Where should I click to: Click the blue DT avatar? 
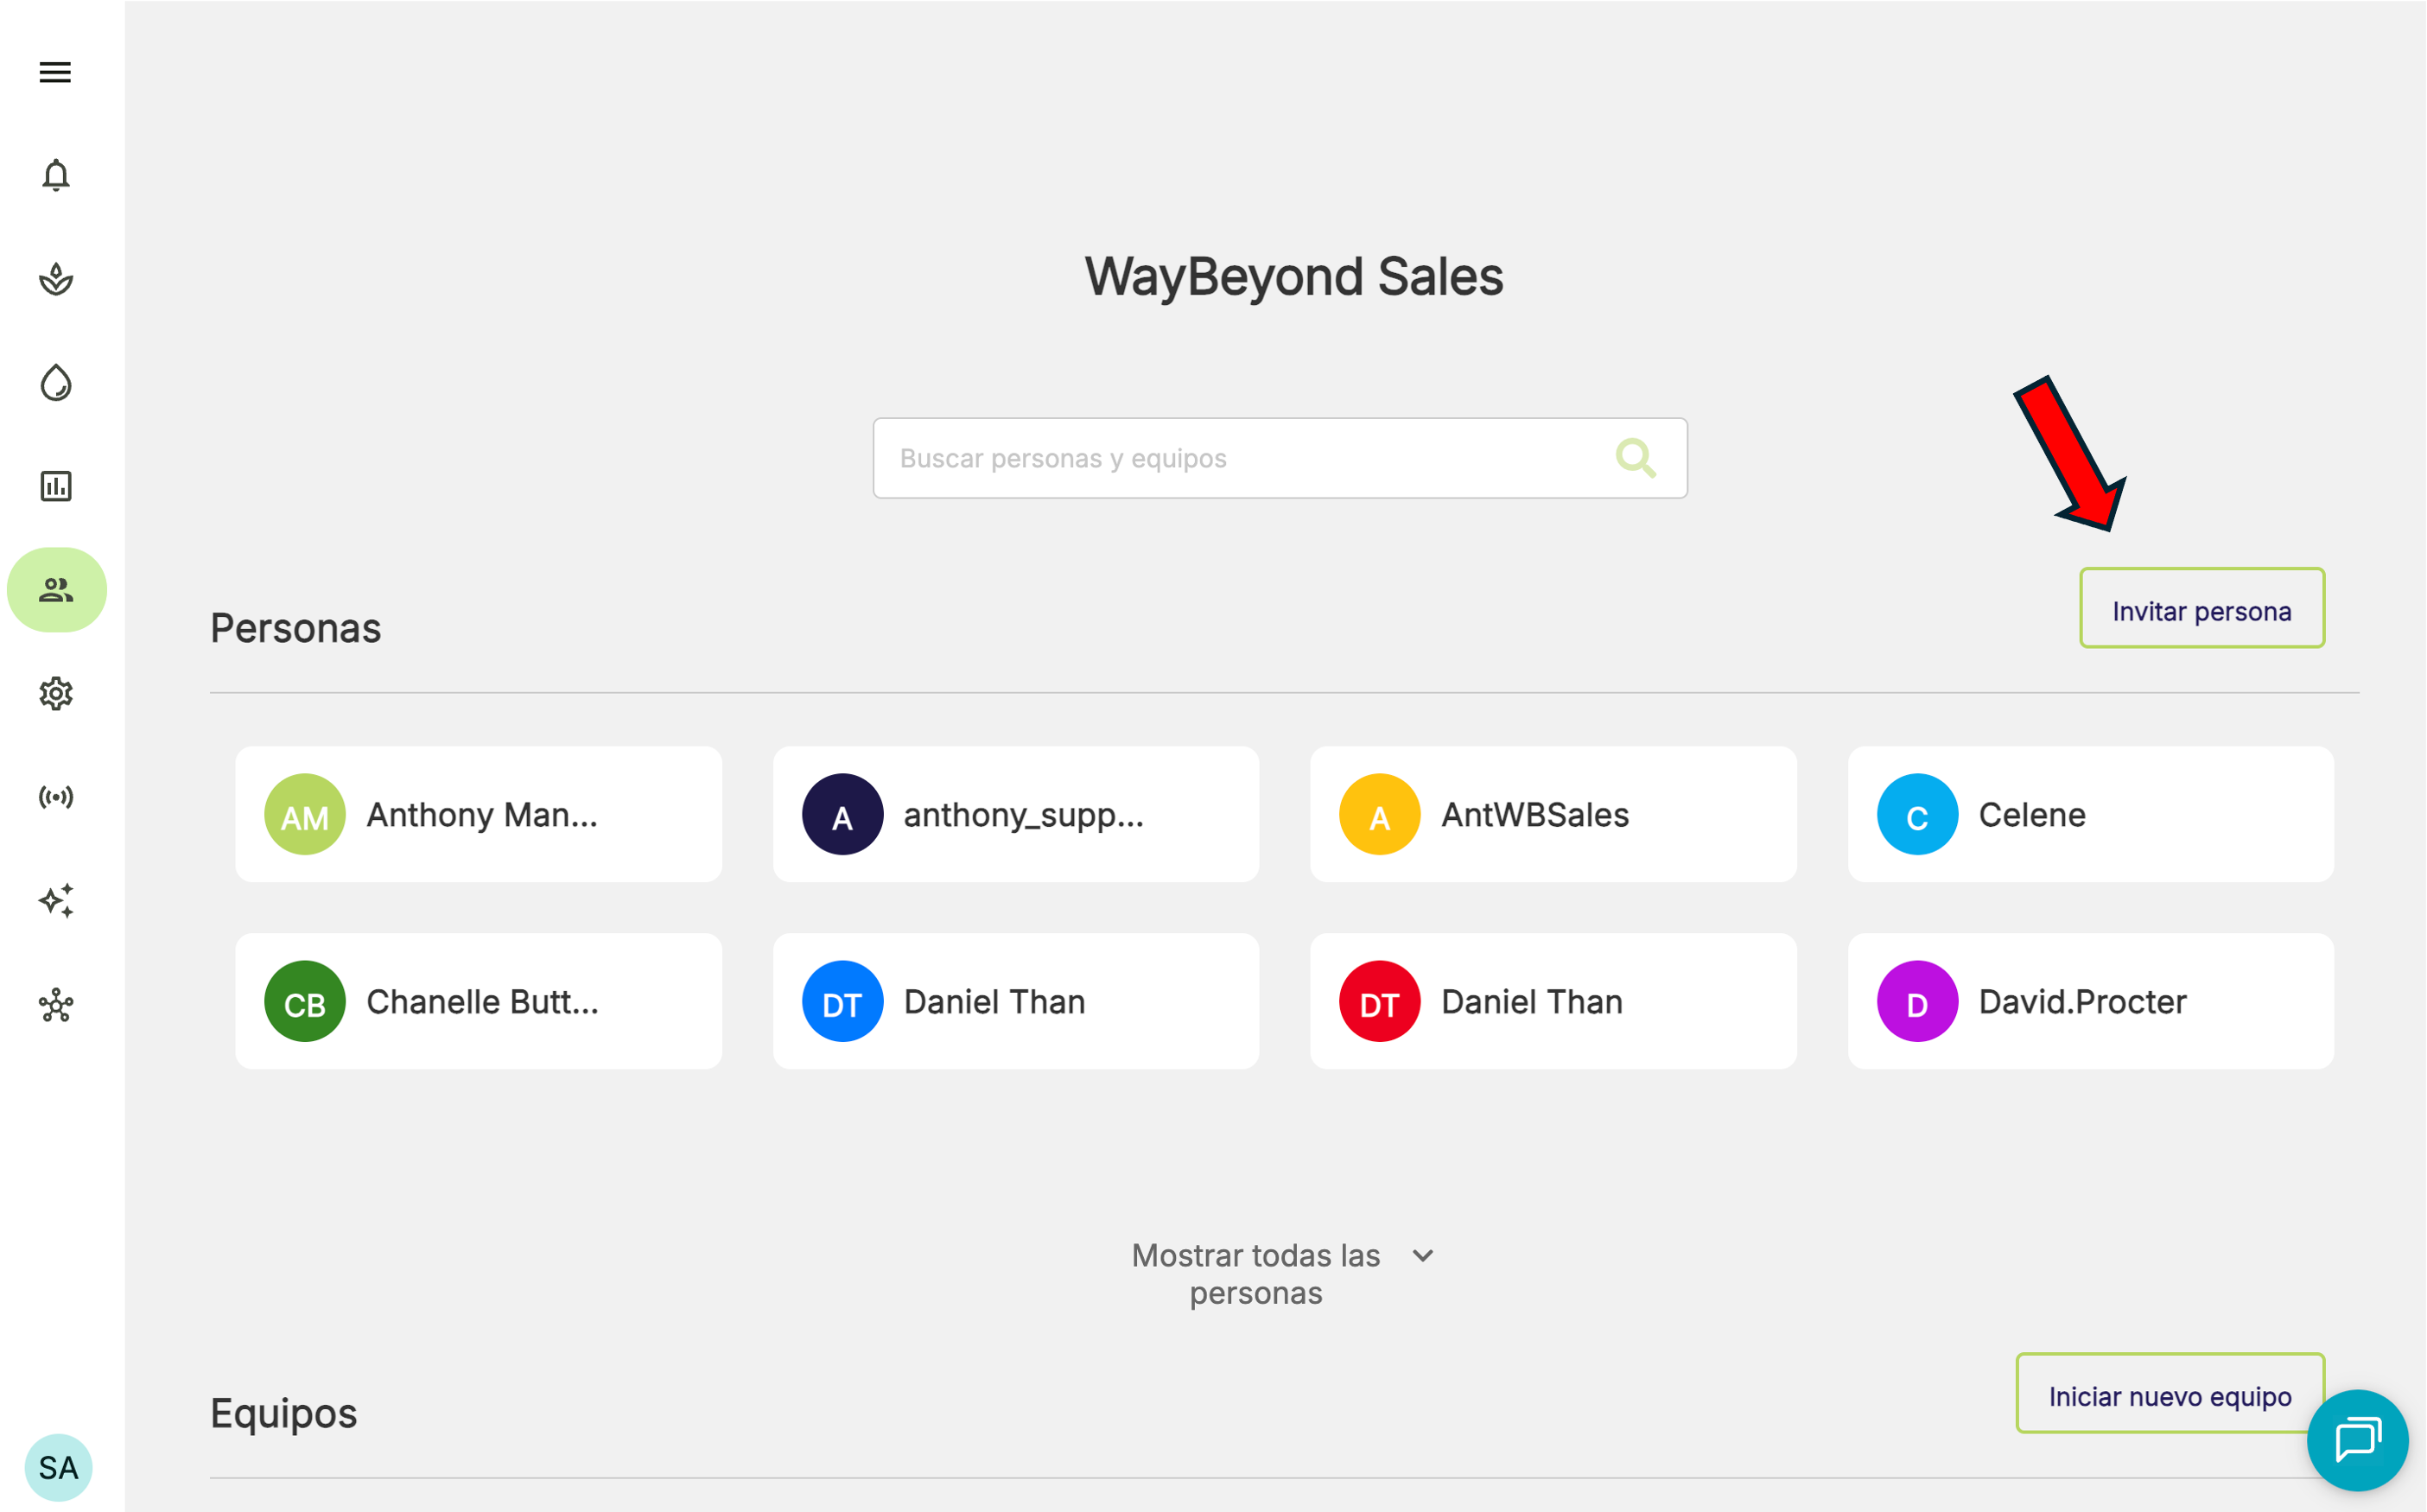(x=843, y=1002)
